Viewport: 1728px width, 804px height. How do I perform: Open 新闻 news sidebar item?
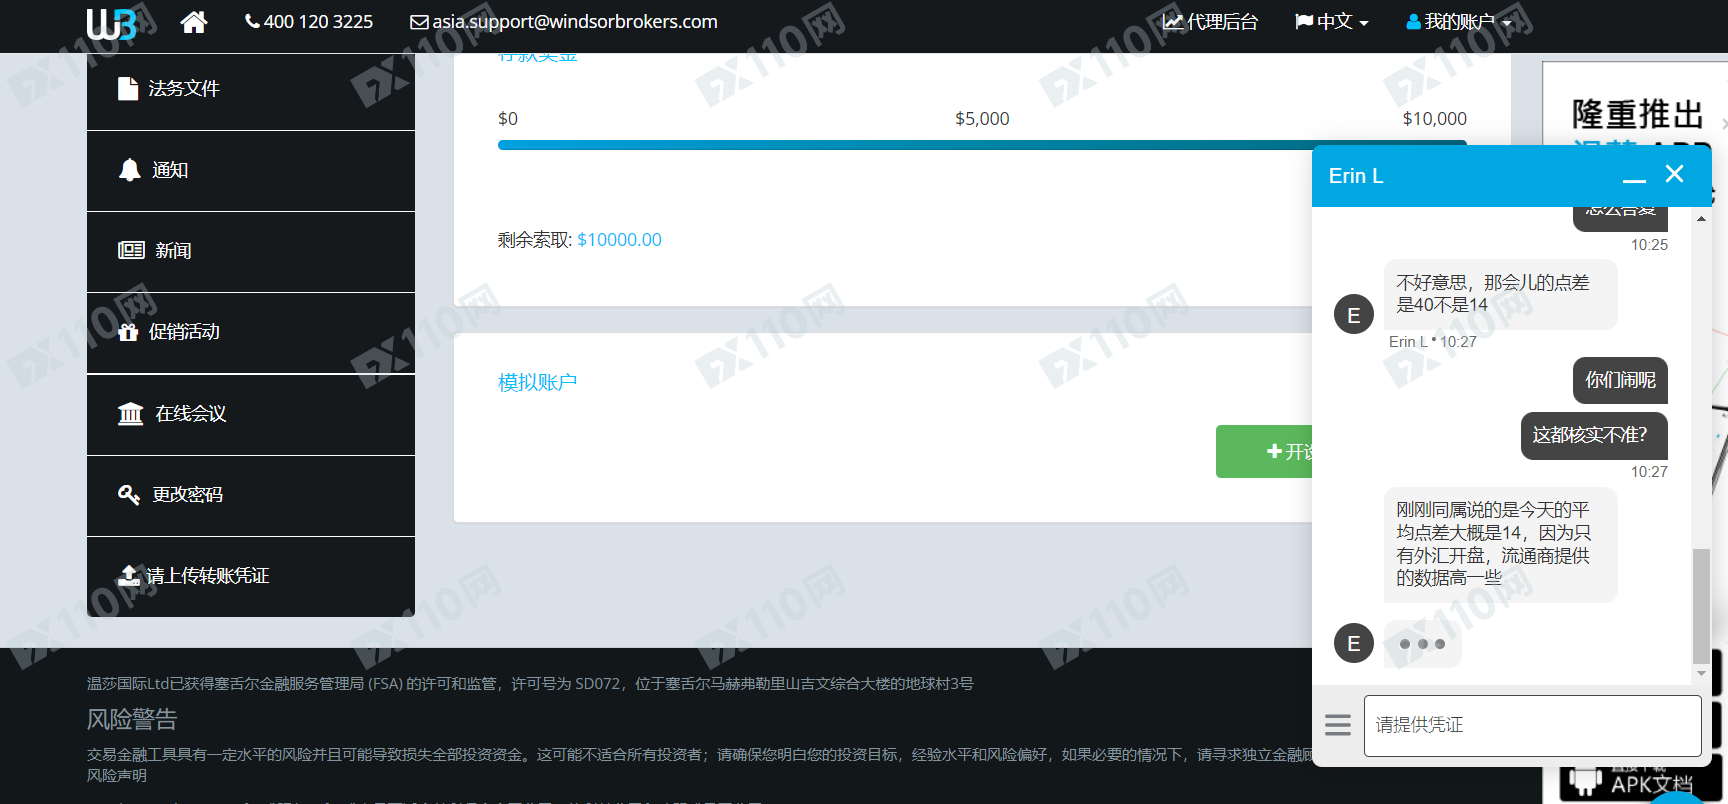251,251
